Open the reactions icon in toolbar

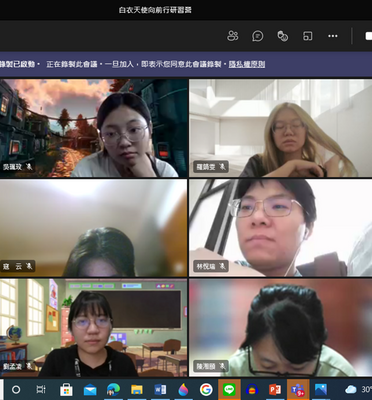click(283, 36)
